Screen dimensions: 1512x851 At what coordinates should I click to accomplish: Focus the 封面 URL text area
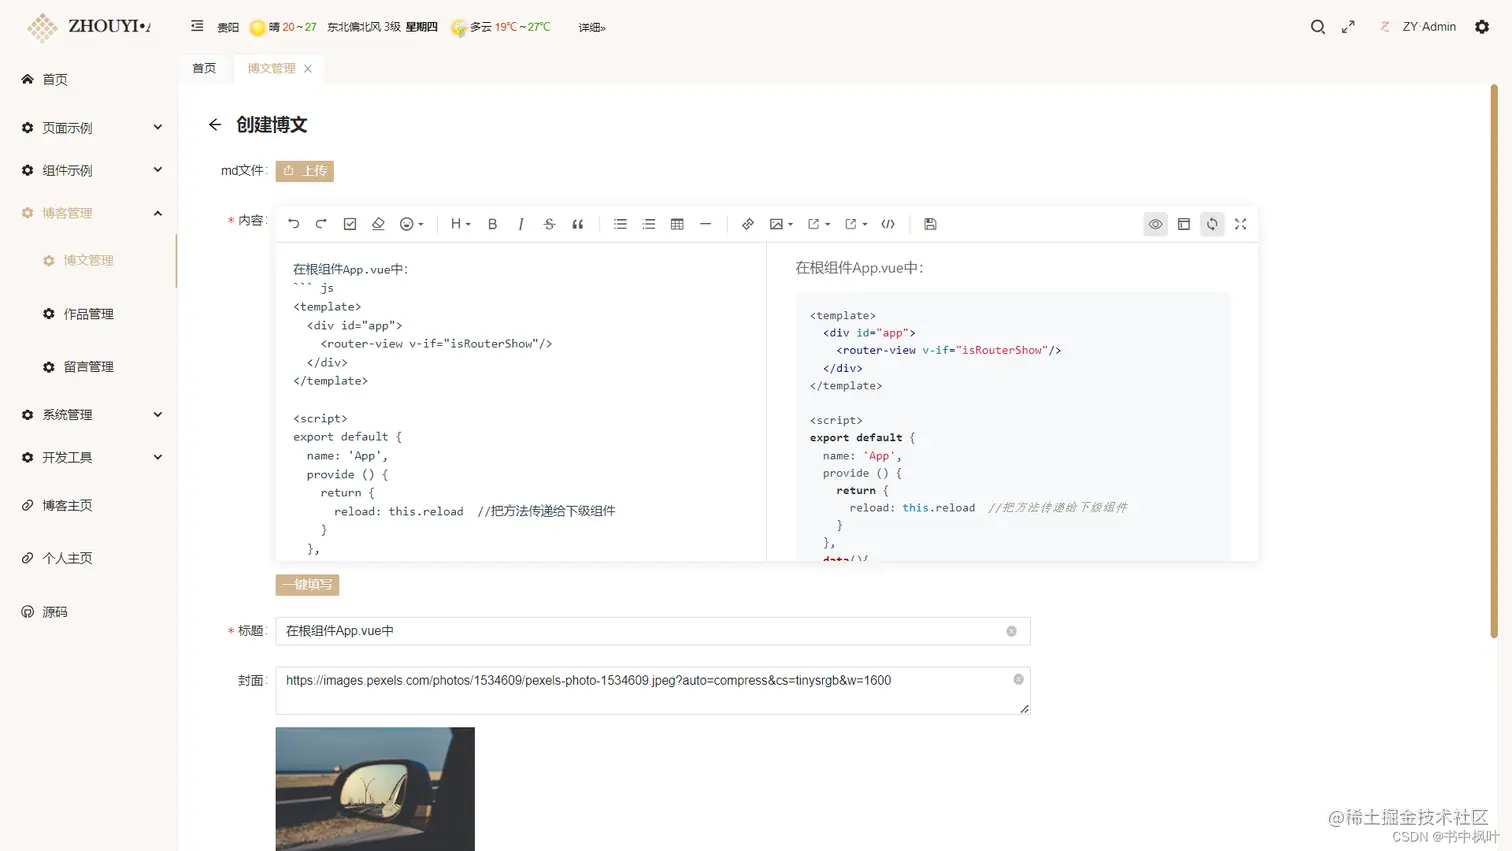click(653, 691)
